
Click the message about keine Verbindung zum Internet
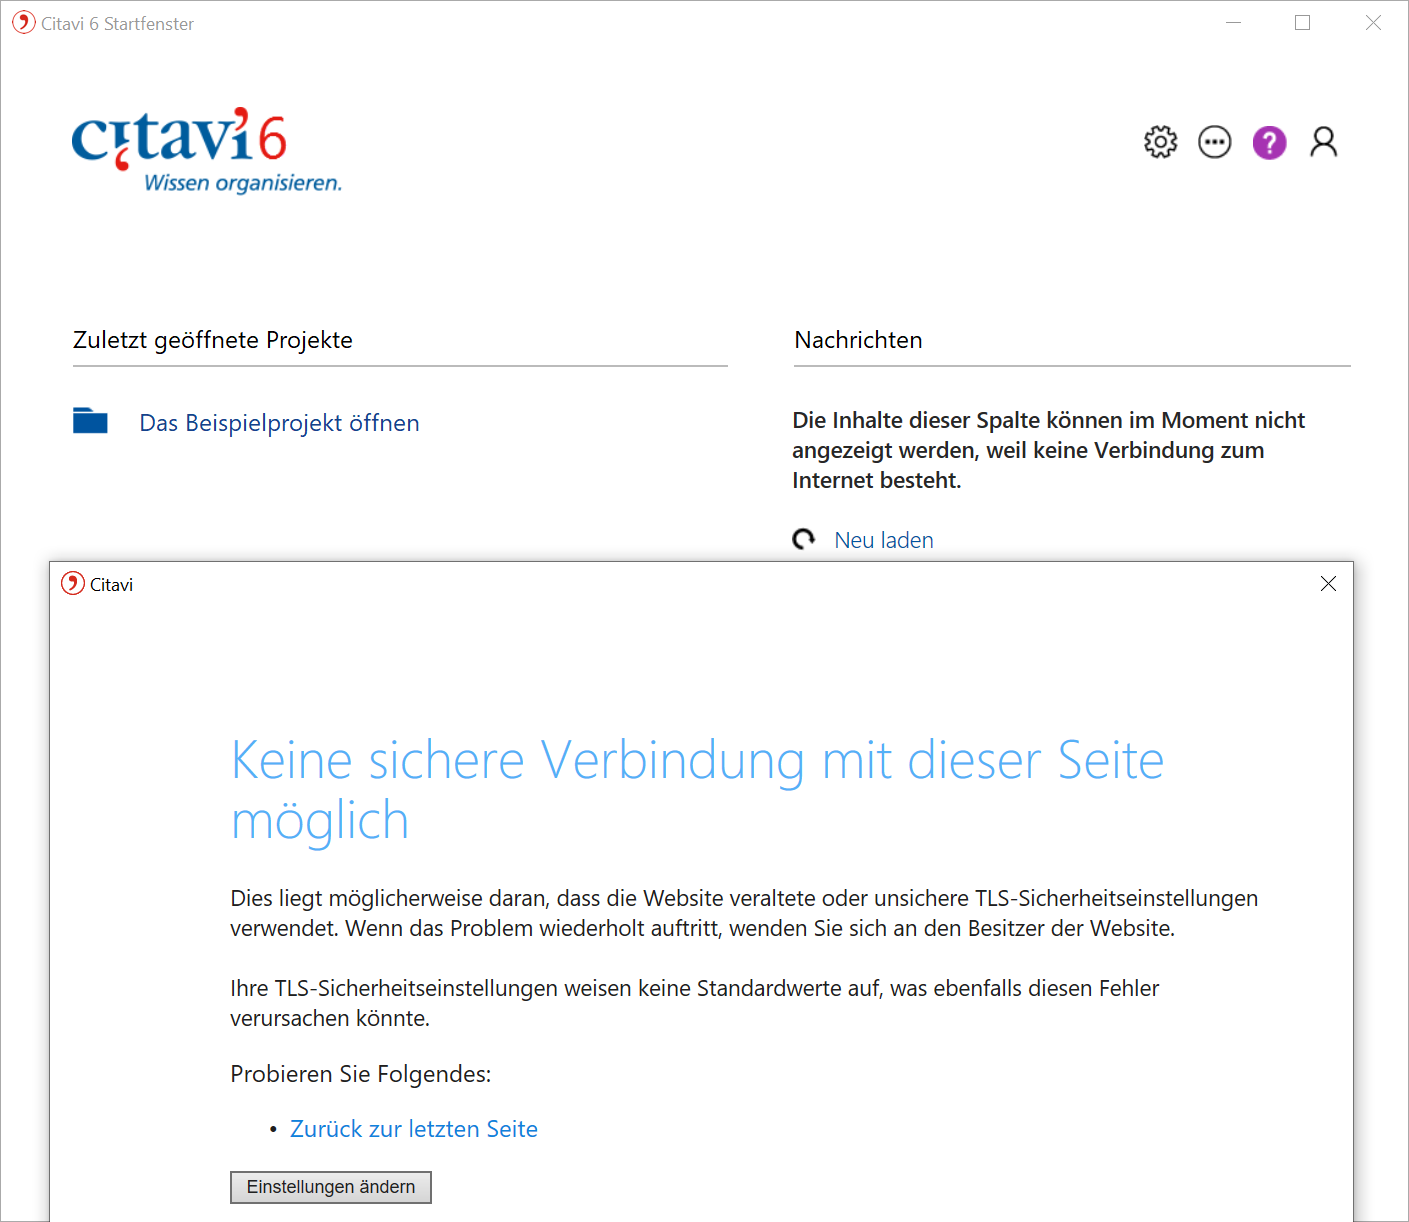click(1048, 450)
